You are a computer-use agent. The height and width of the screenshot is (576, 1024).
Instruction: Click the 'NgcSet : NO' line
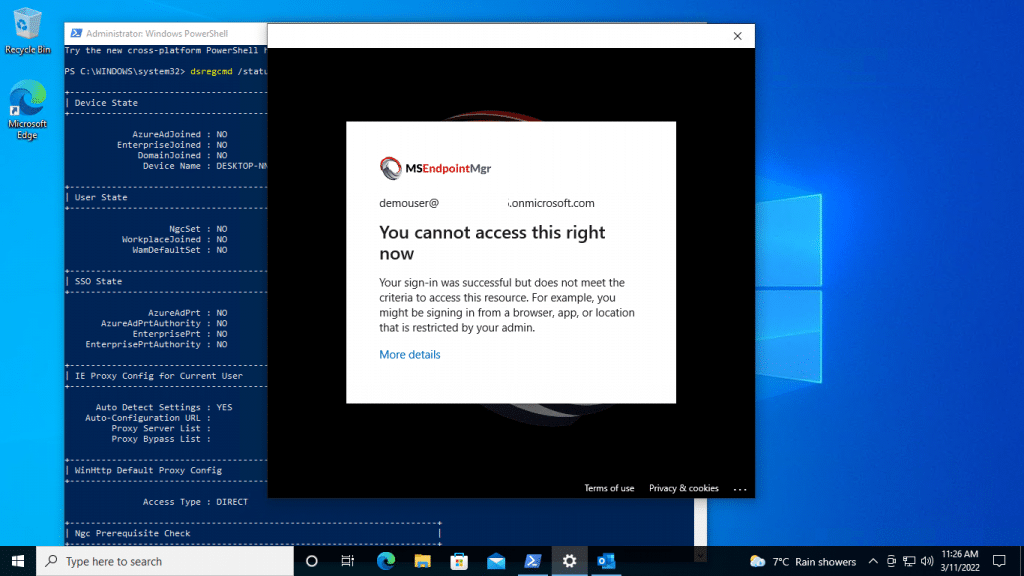(x=198, y=229)
